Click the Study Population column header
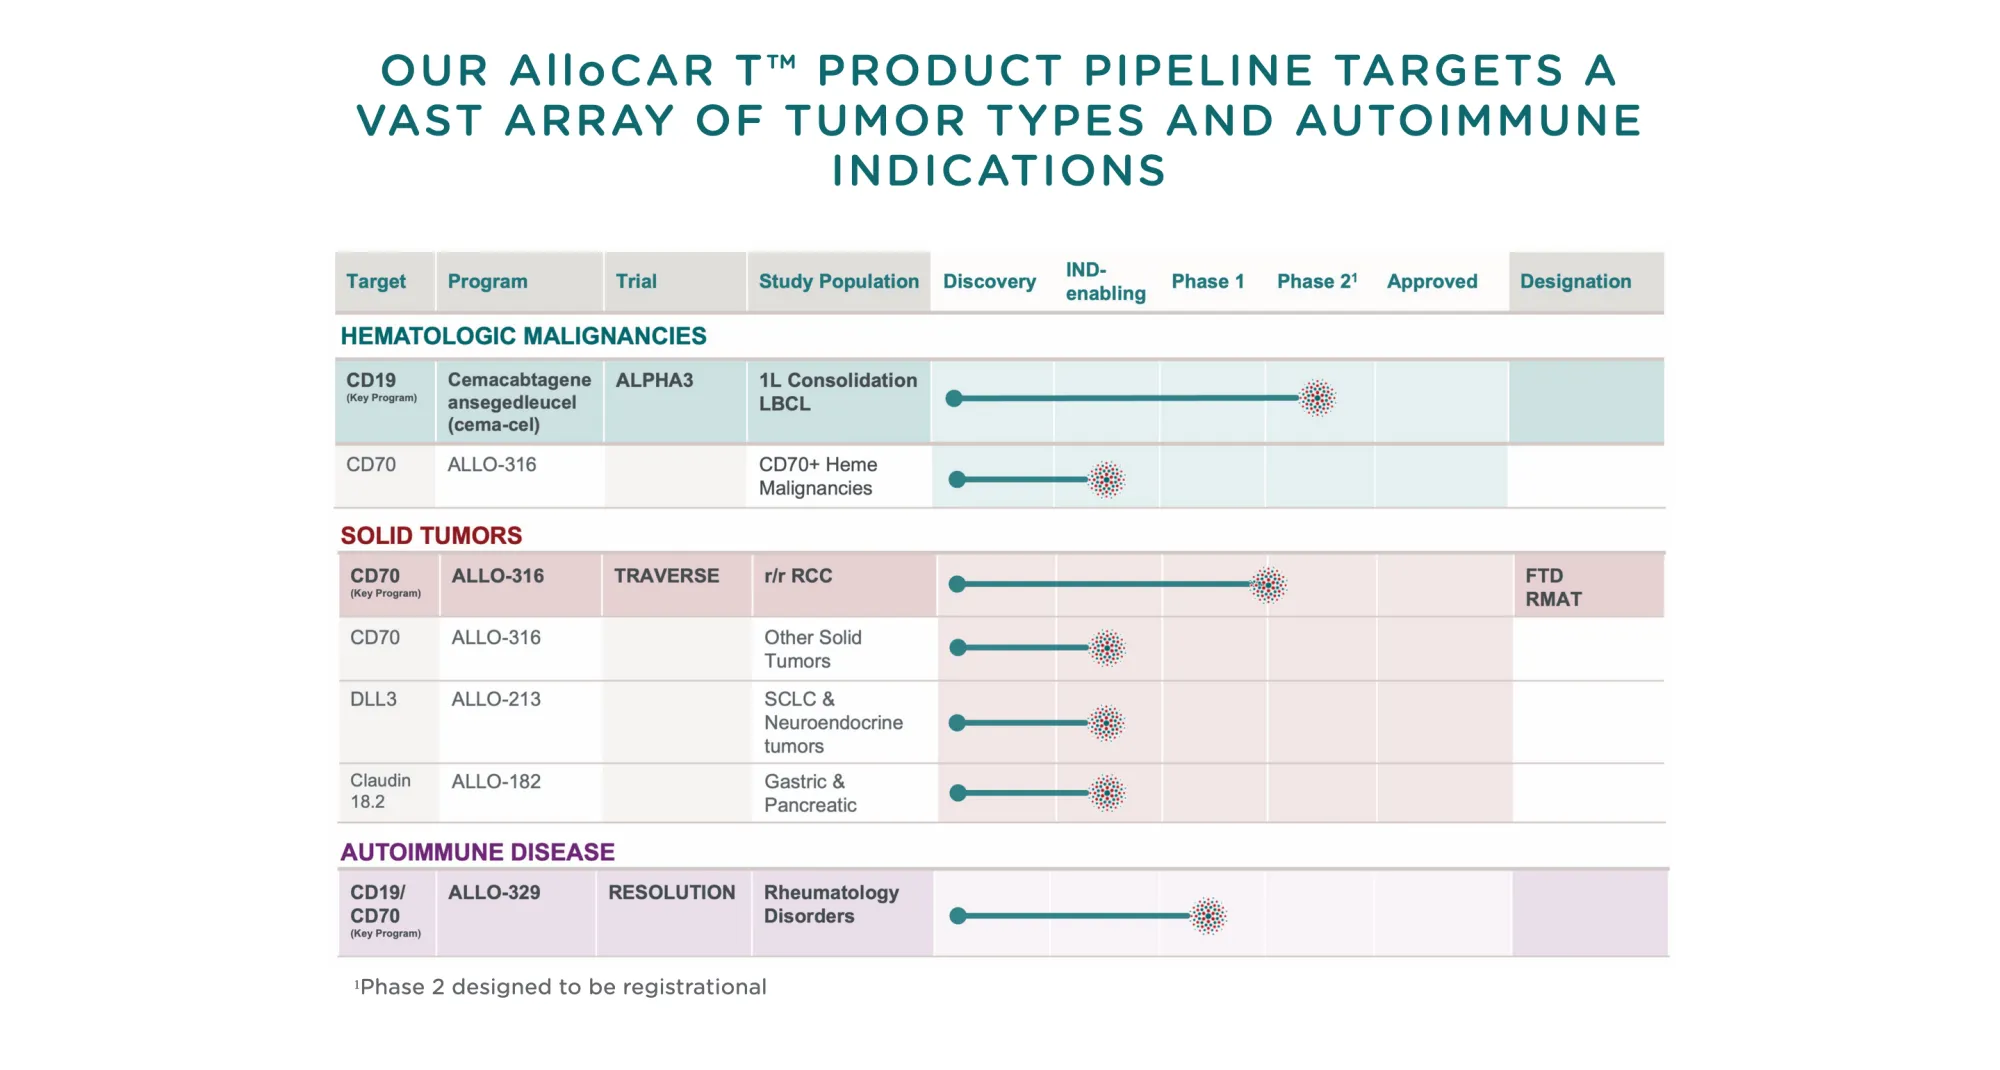Viewport: 2000px width, 1070px height. pyautogui.click(x=838, y=281)
